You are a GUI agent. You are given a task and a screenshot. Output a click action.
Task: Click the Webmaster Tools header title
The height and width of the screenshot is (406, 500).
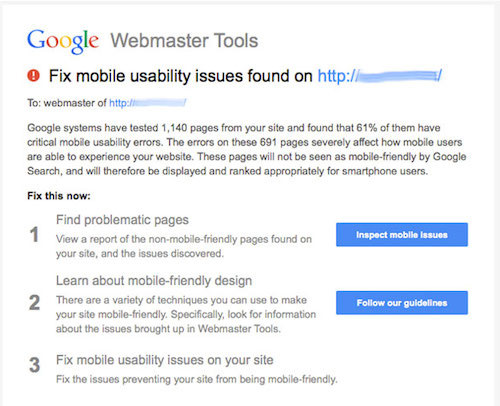184,41
